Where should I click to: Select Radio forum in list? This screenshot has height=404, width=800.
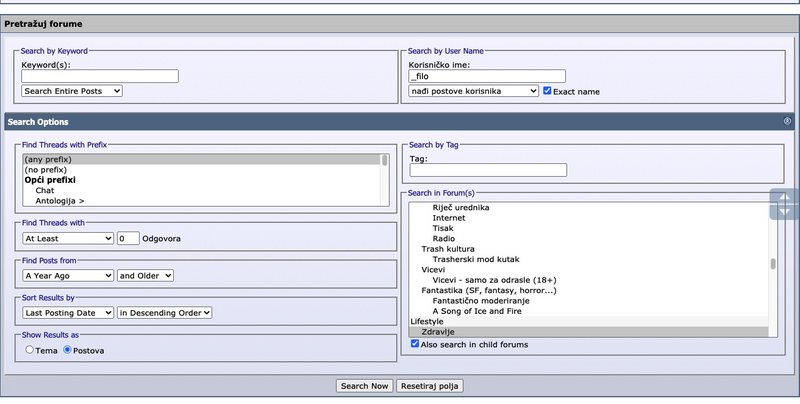click(x=589, y=238)
